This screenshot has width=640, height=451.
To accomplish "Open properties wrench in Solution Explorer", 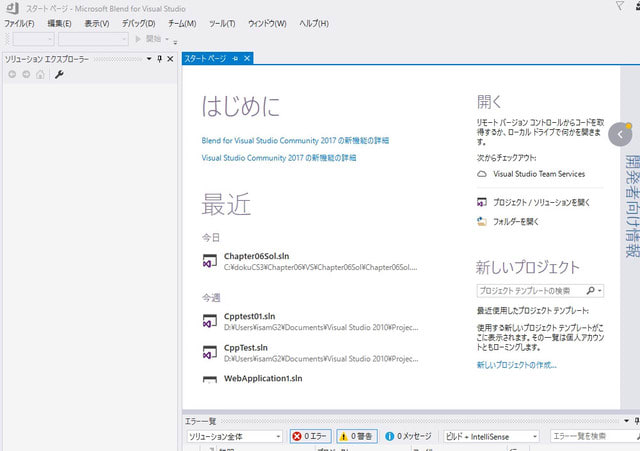I will click(x=59, y=74).
